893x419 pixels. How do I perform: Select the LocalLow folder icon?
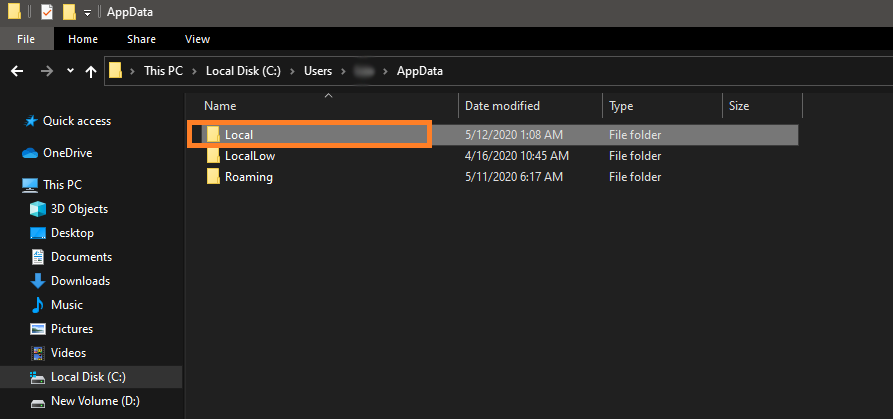[x=214, y=155]
